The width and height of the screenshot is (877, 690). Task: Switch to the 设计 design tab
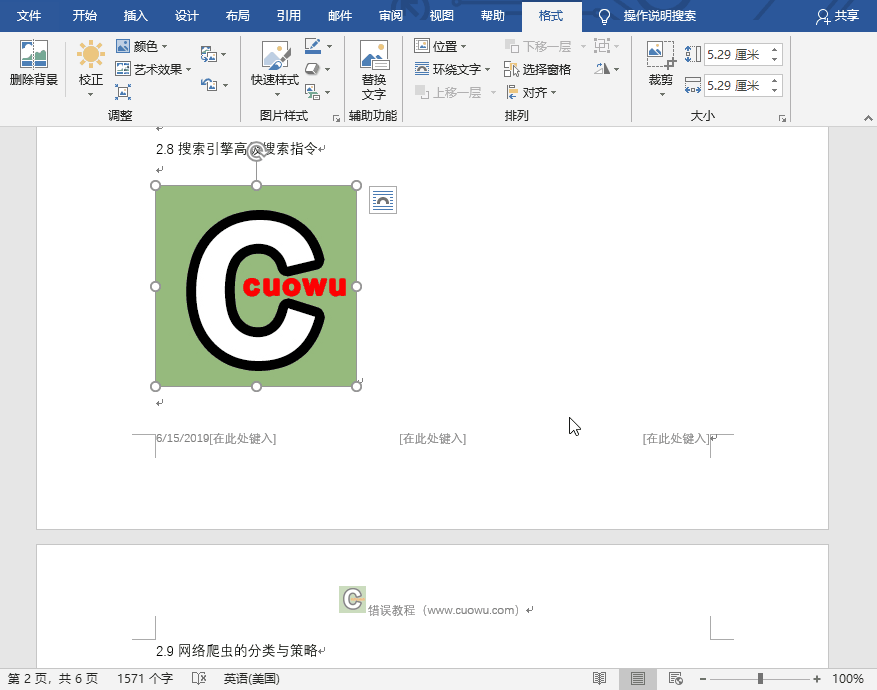tap(186, 16)
